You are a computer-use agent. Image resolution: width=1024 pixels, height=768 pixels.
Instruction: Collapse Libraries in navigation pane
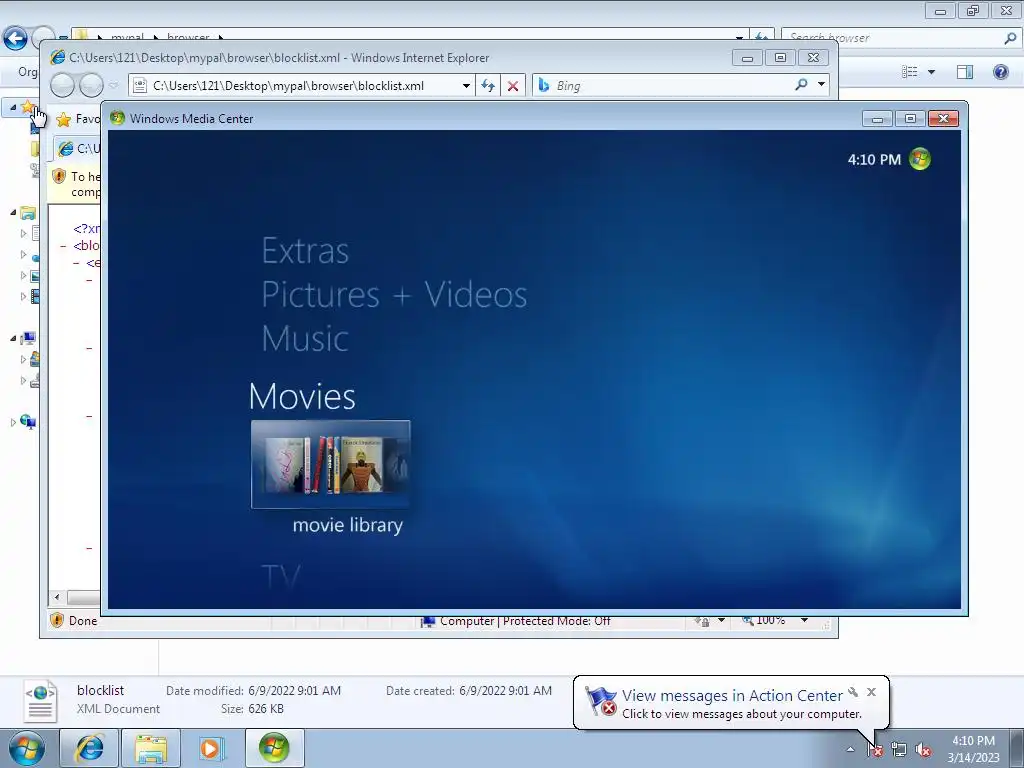click(x=13, y=212)
